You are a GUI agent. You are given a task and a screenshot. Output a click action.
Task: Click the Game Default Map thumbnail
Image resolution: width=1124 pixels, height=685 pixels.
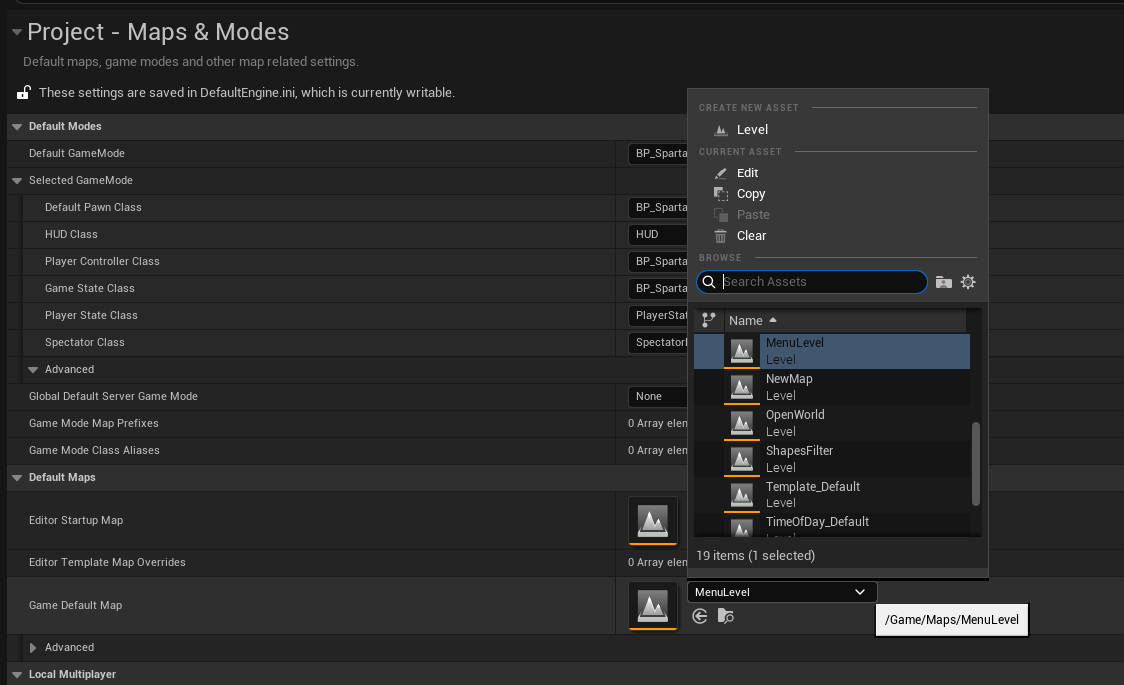tap(653, 605)
